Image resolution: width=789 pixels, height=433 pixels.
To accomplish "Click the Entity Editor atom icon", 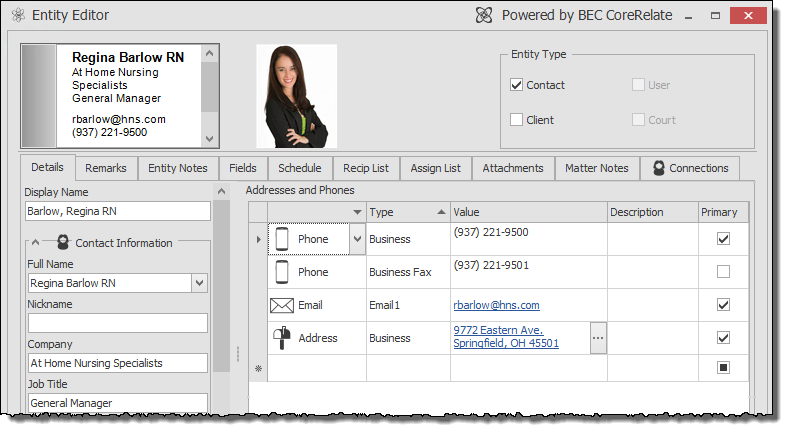I will [17, 15].
